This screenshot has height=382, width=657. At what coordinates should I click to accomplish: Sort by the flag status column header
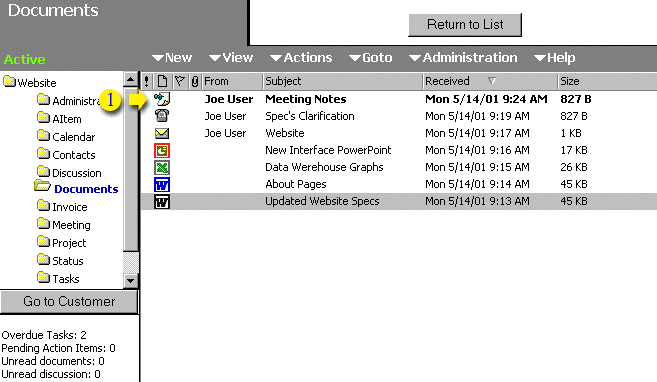pyautogui.click(x=180, y=81)
